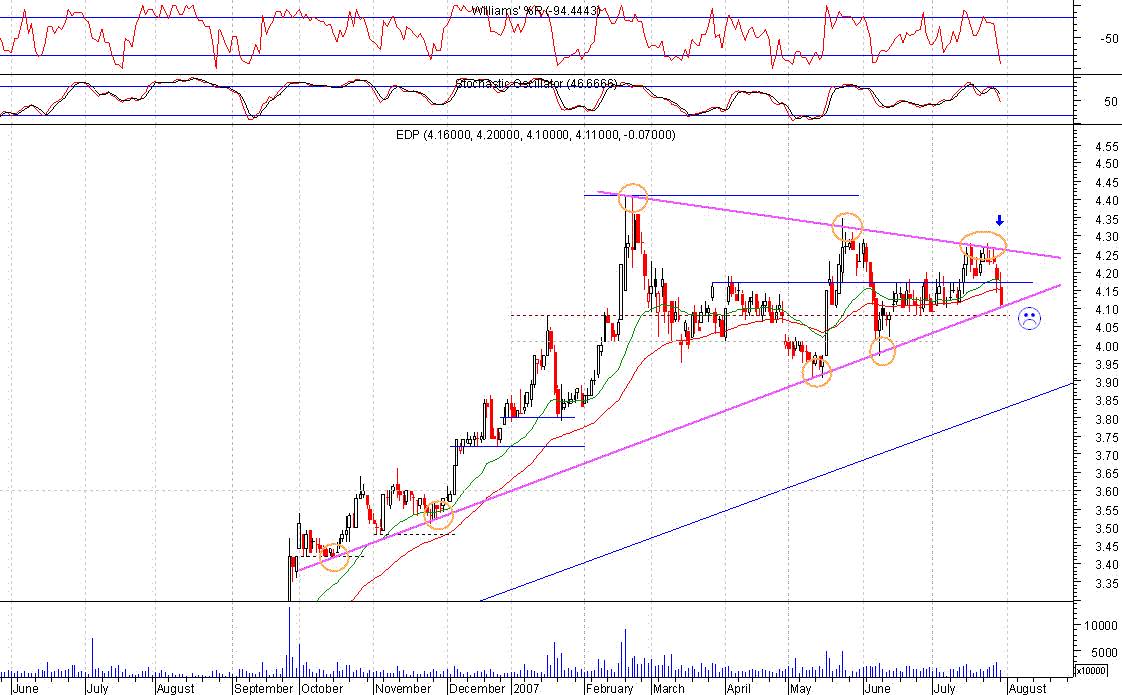Click the 4.10 price axis label
This screenshot has height=695, width=1122.
coord(1107,310)
